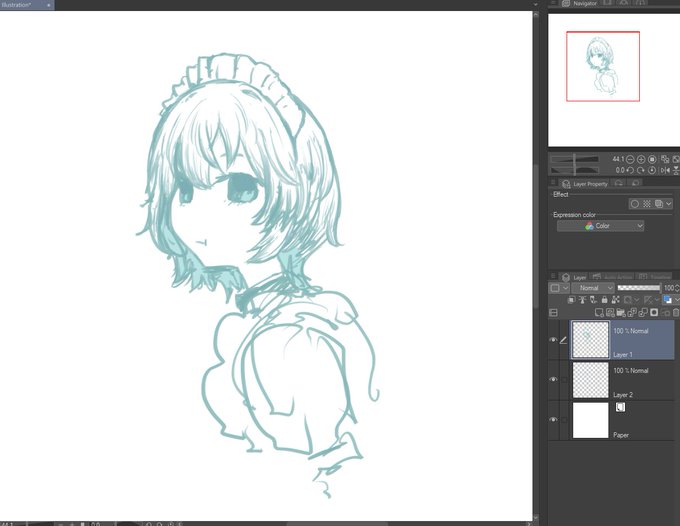This screenshot has width=680, height=526.
Task: Toggle Set as Reference Layer icon
Action: click(x=582, y=300)
